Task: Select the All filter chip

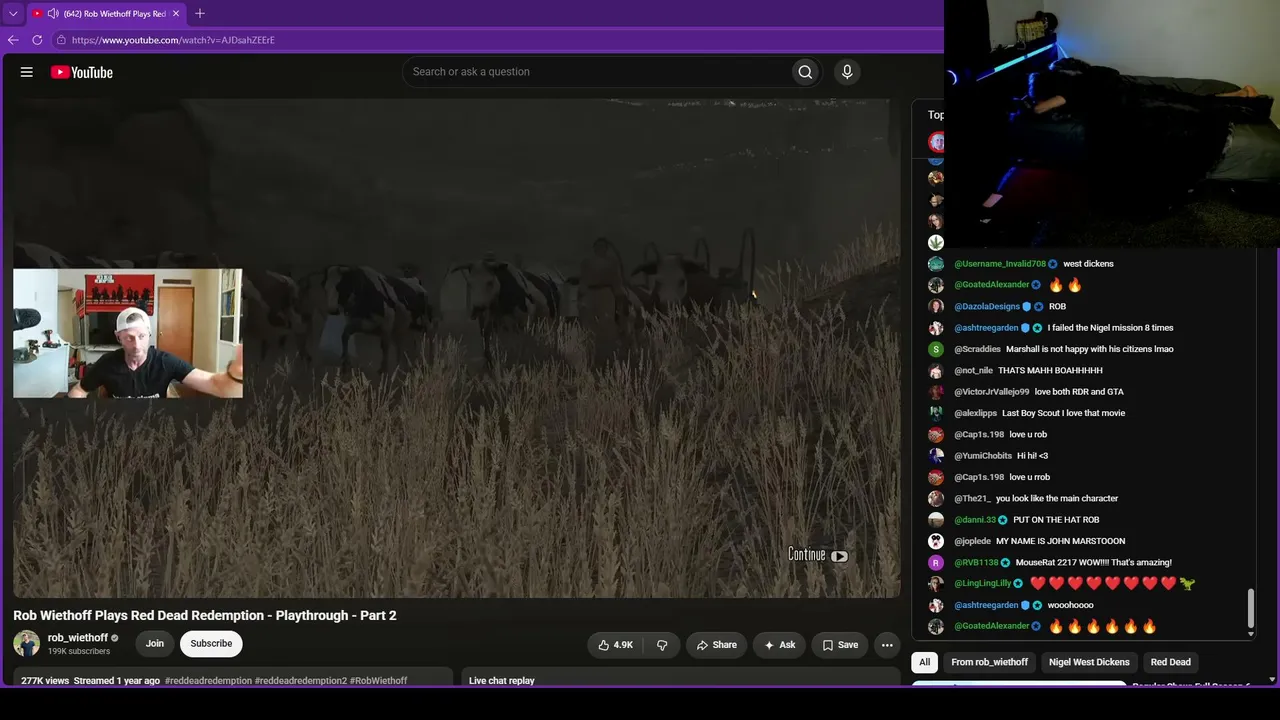Action: point(925,662)
